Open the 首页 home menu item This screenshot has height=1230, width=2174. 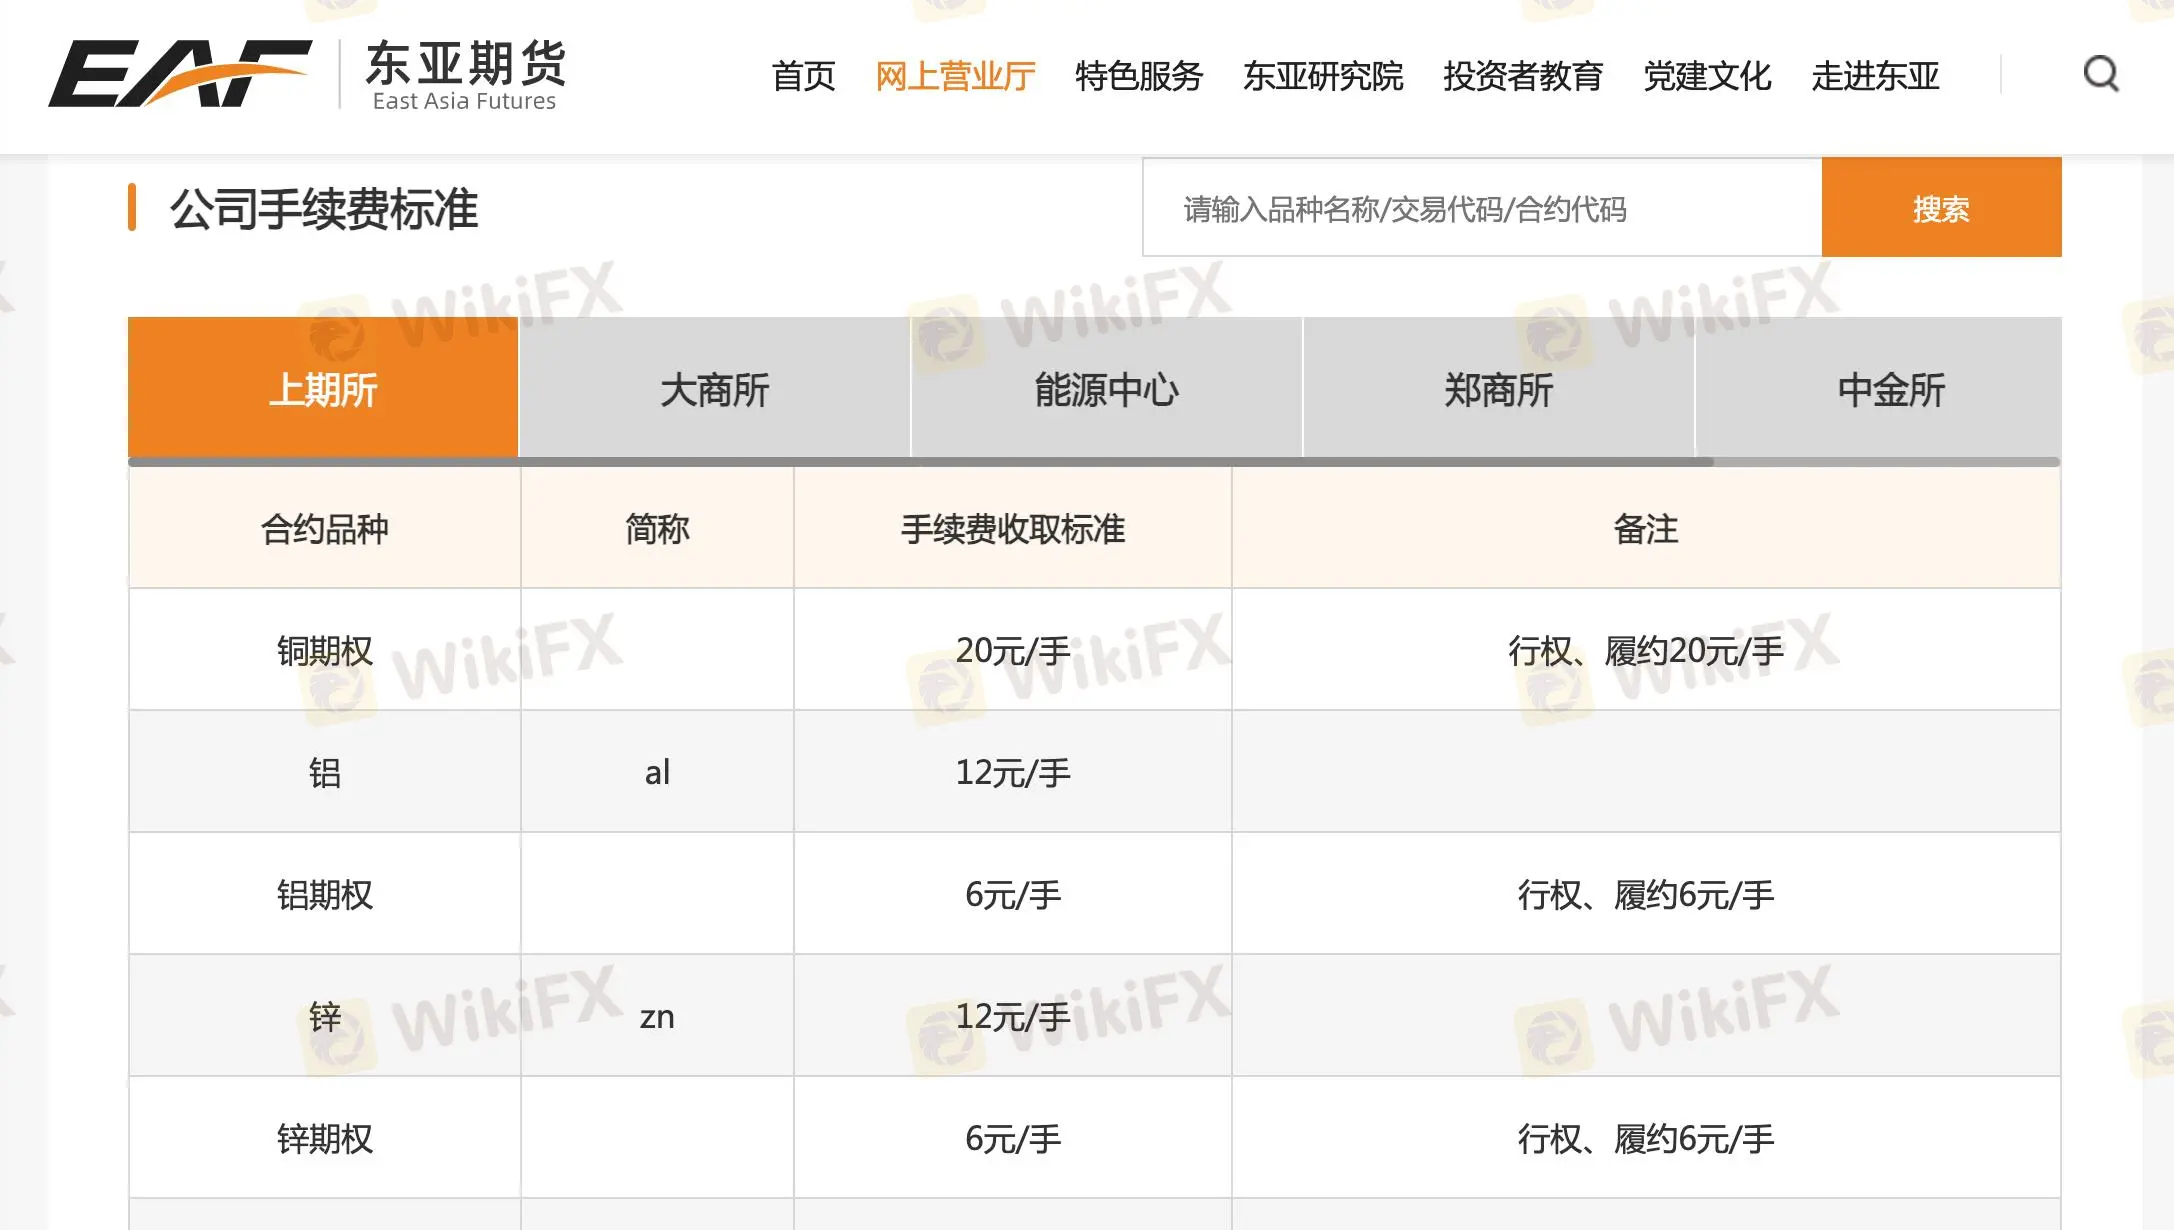pyautogui.click(x=803, y=76)
